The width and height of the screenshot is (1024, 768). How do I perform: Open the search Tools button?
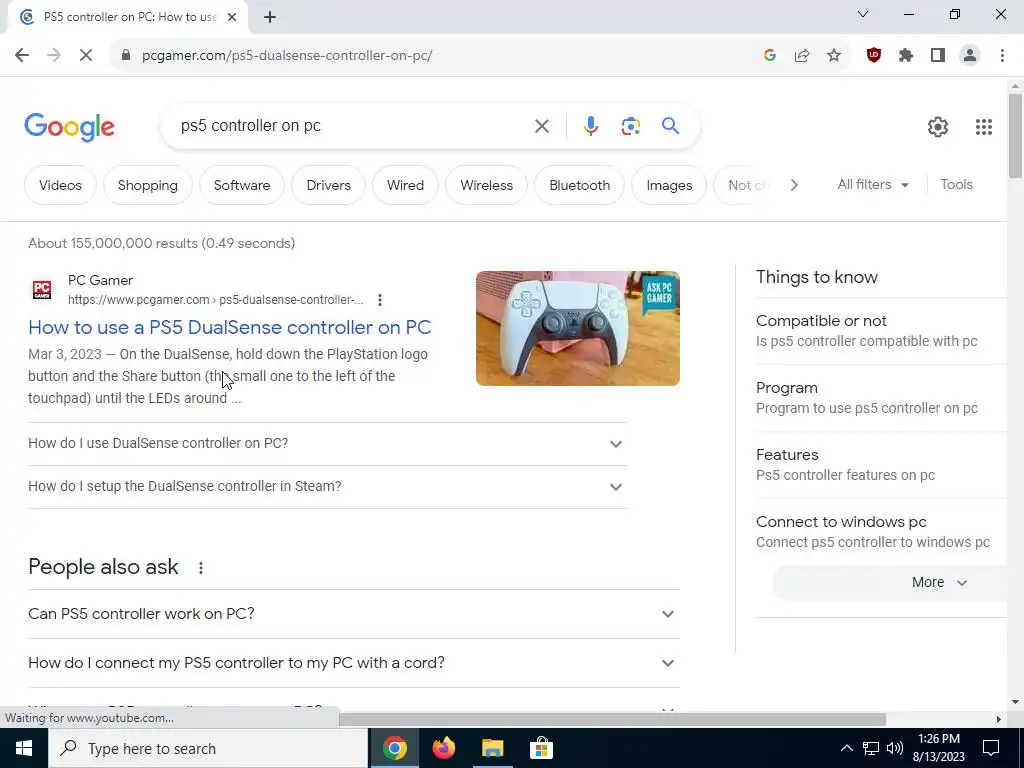(956, 185)
